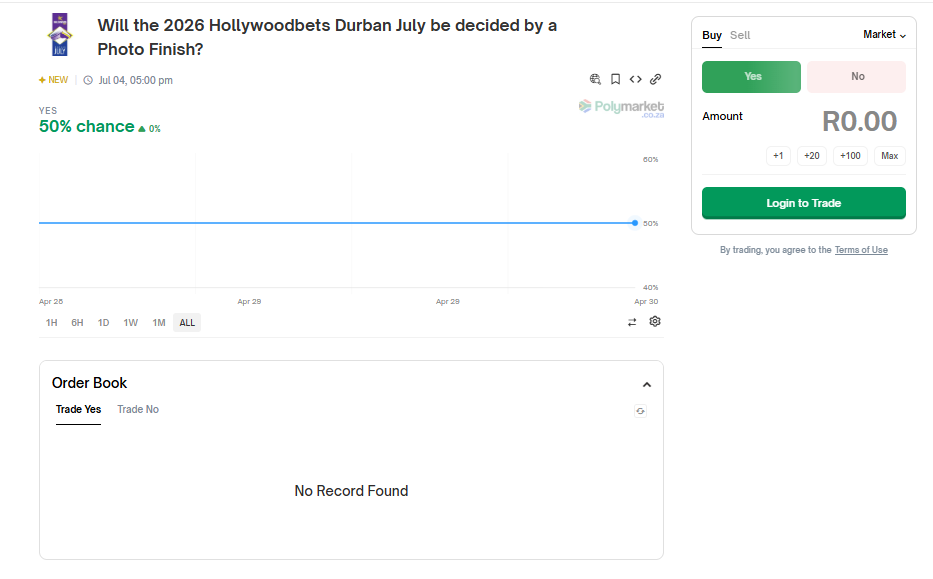This screenshot has height=579, width=933.
Task: Set chart range to 1D
Action: click(104, 323)
